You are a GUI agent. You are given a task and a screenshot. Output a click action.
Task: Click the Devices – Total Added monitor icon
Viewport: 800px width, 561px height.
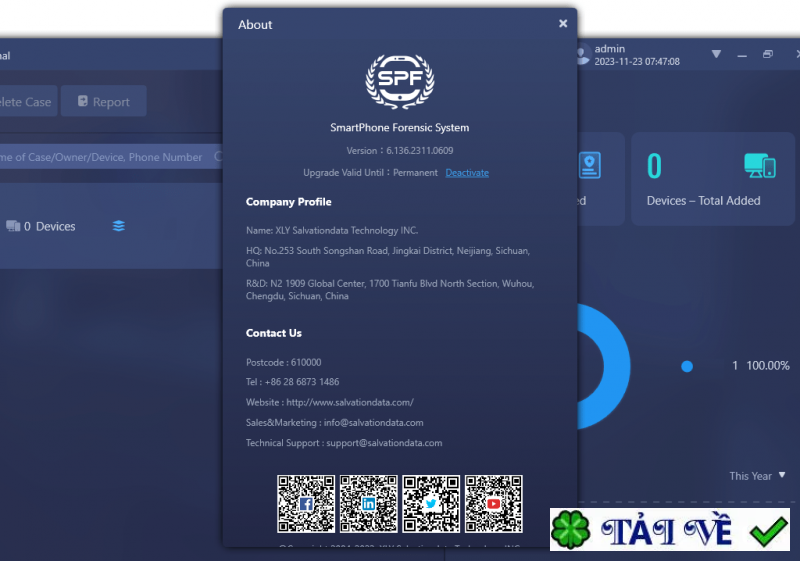(760, 166)
